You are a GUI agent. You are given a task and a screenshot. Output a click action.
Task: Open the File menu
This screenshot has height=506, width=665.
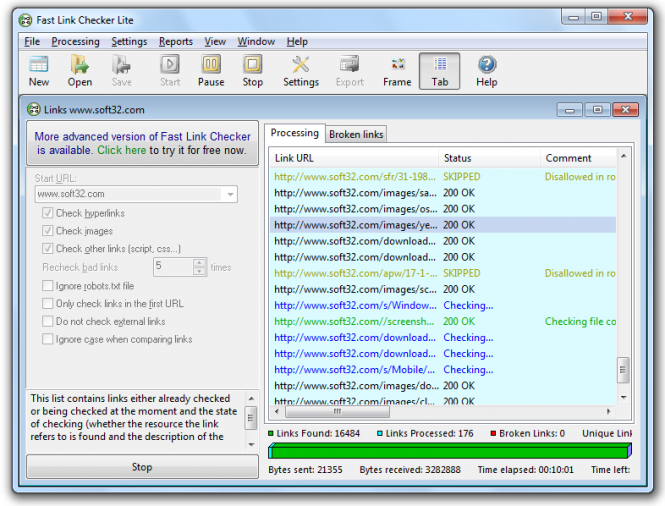(32, 42)
